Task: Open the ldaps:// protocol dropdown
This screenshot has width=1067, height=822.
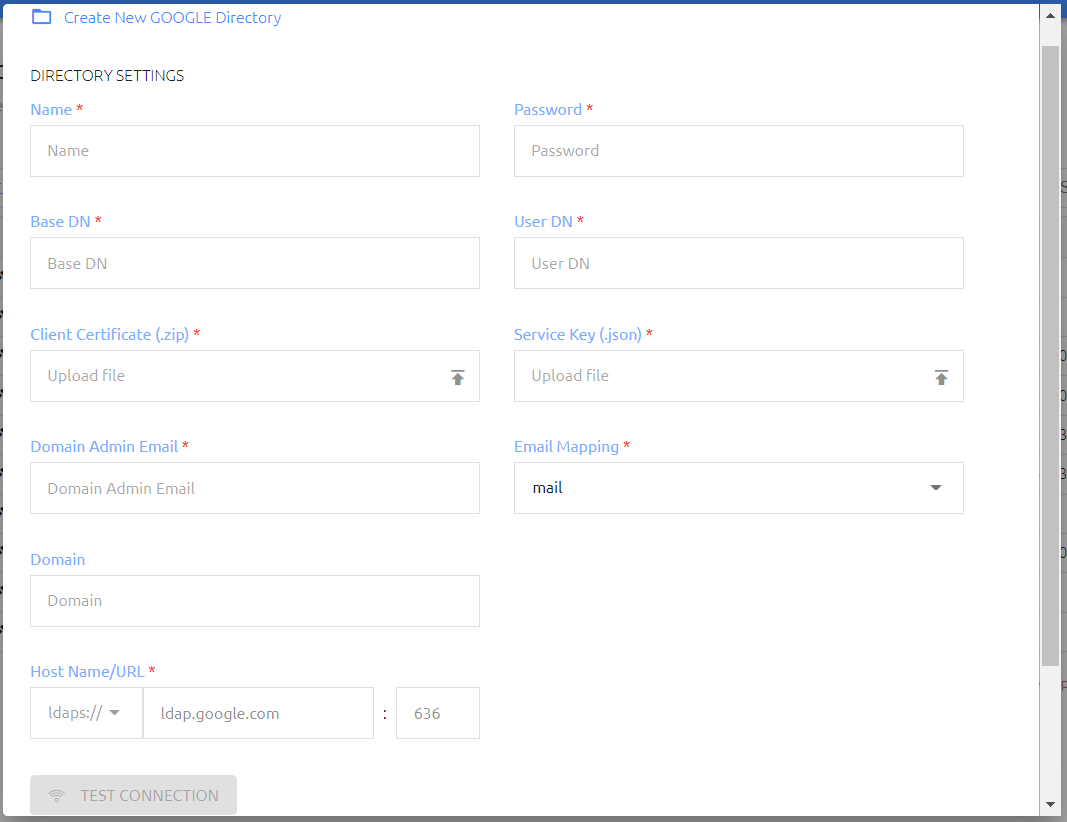Action: pos(86,713)
